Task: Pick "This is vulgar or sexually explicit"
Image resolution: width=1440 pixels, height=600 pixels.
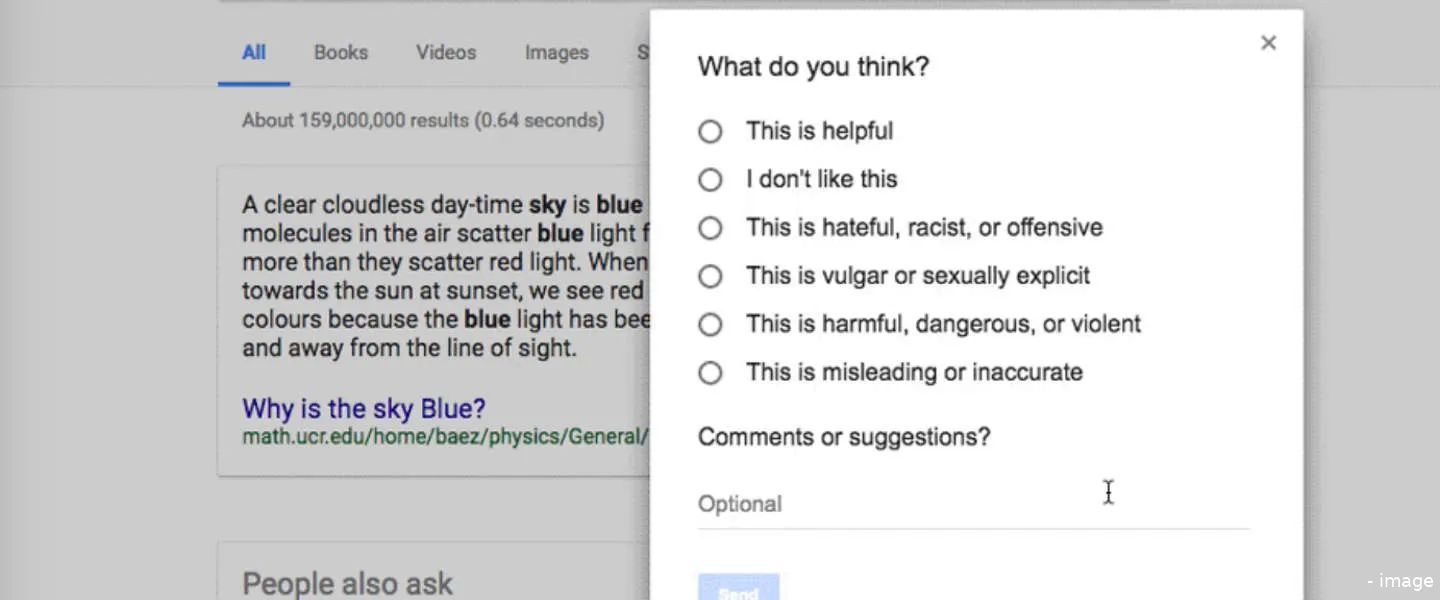Action: [x=710, y=275]
